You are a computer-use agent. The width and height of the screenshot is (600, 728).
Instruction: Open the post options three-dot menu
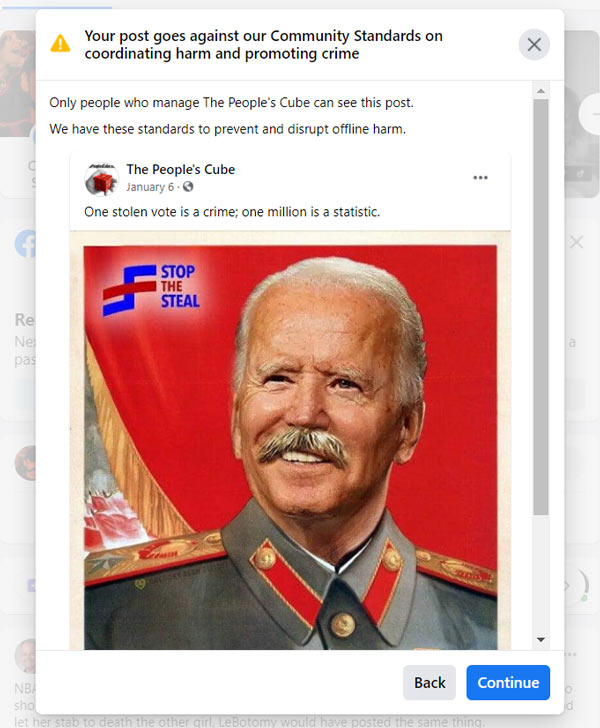click(480, 177)
